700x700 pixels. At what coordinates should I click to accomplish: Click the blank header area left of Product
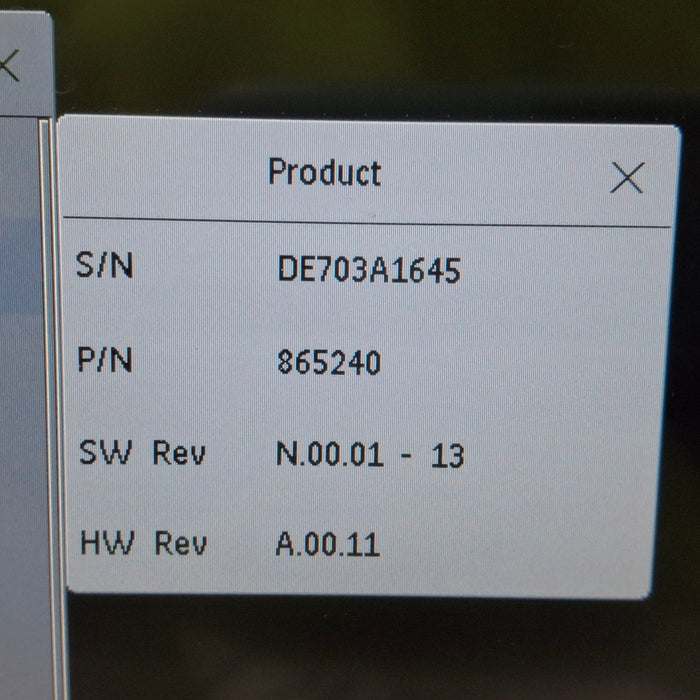coord(160,175)
